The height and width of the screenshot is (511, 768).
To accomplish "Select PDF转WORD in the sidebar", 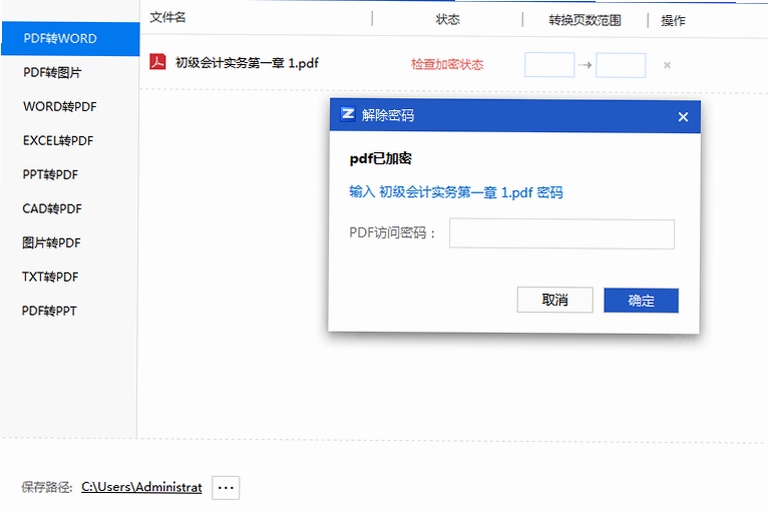I will click(70, 39).
